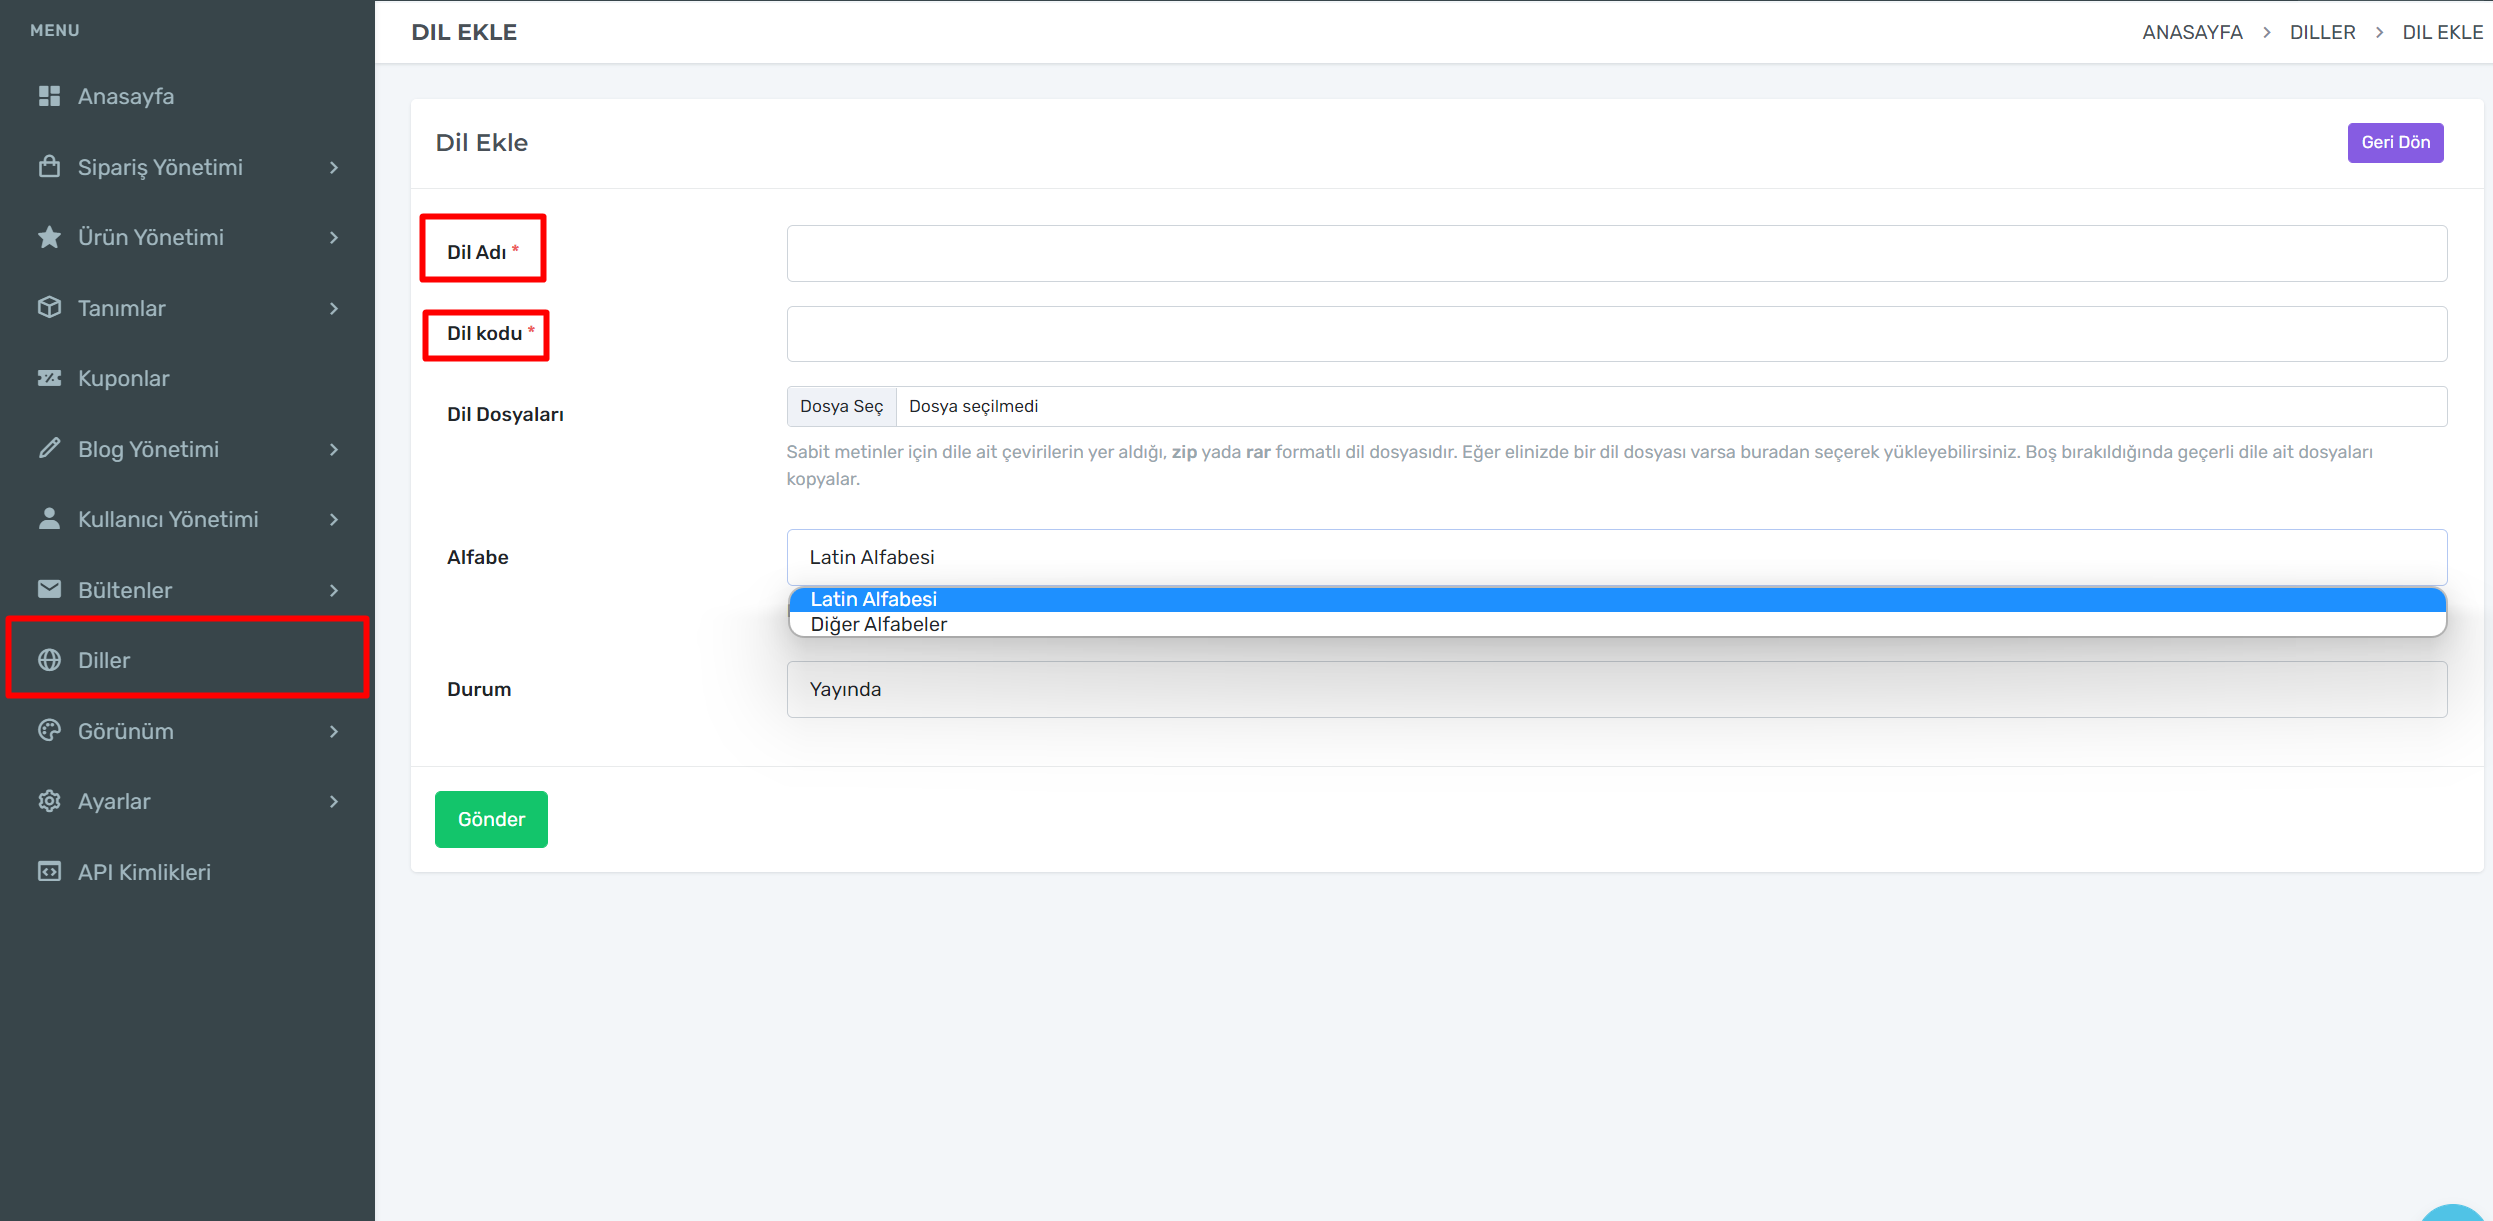2493x1221 pixels.
Task: Click the Sipariş Yönetimi shopping bag icon
Action: [49, 167]
